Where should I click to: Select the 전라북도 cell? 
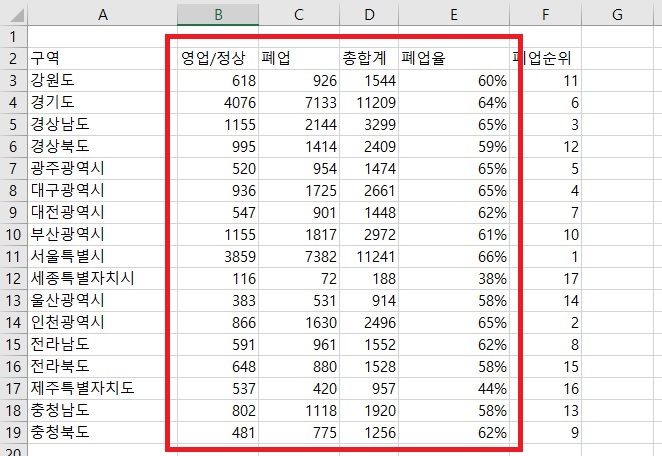point(103,366)
